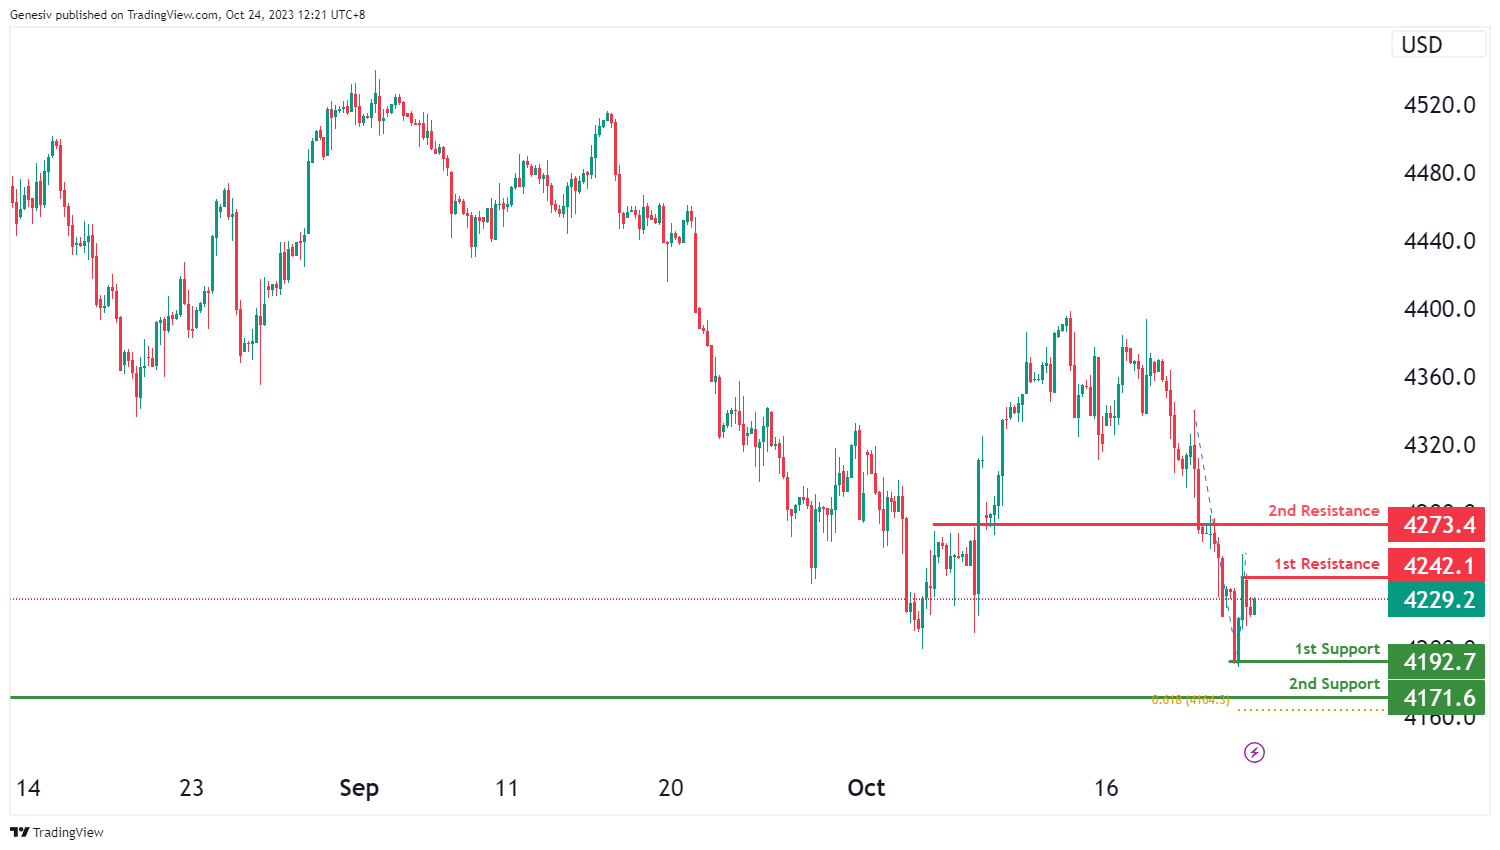The width and height of the screenshot is (1500, 850).
Task: Open the USD currency selector
Action: [x=1437, y=45]
